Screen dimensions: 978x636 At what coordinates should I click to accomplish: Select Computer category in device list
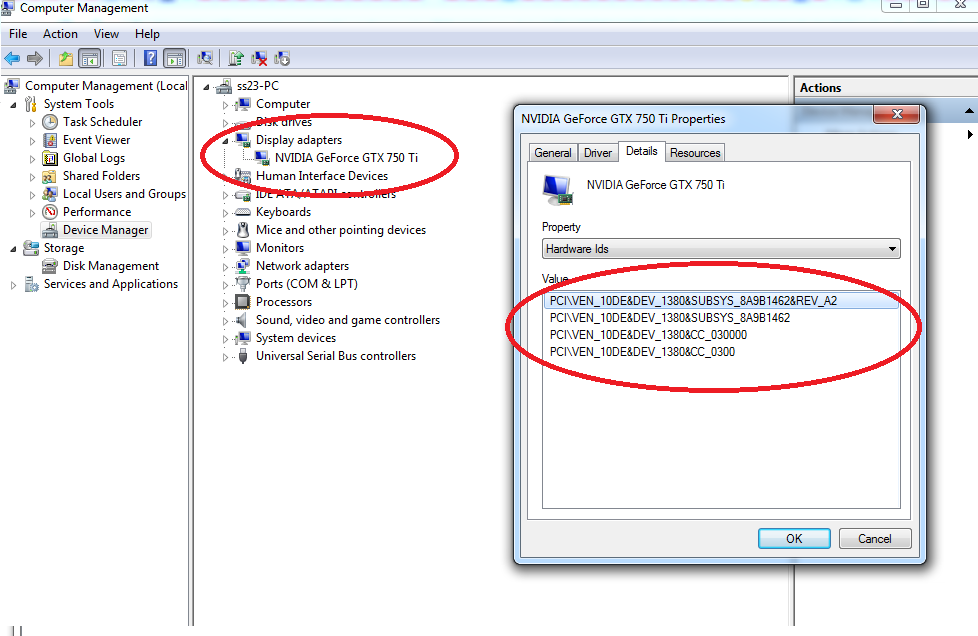[283, 104]
